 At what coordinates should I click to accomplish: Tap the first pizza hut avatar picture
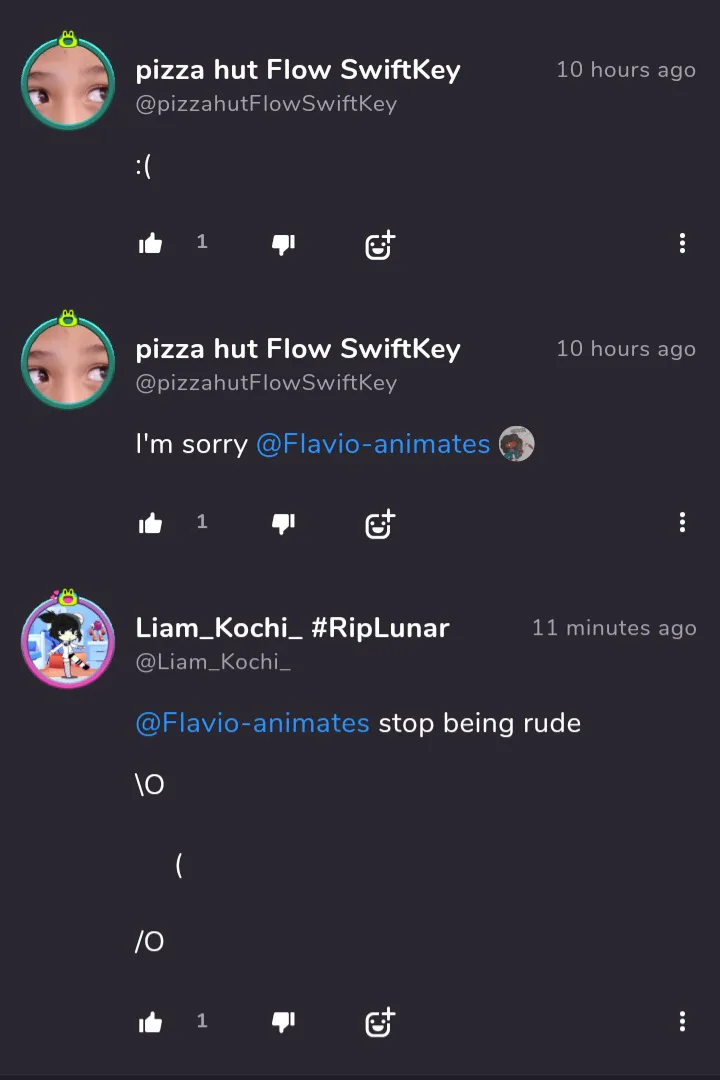68,81
